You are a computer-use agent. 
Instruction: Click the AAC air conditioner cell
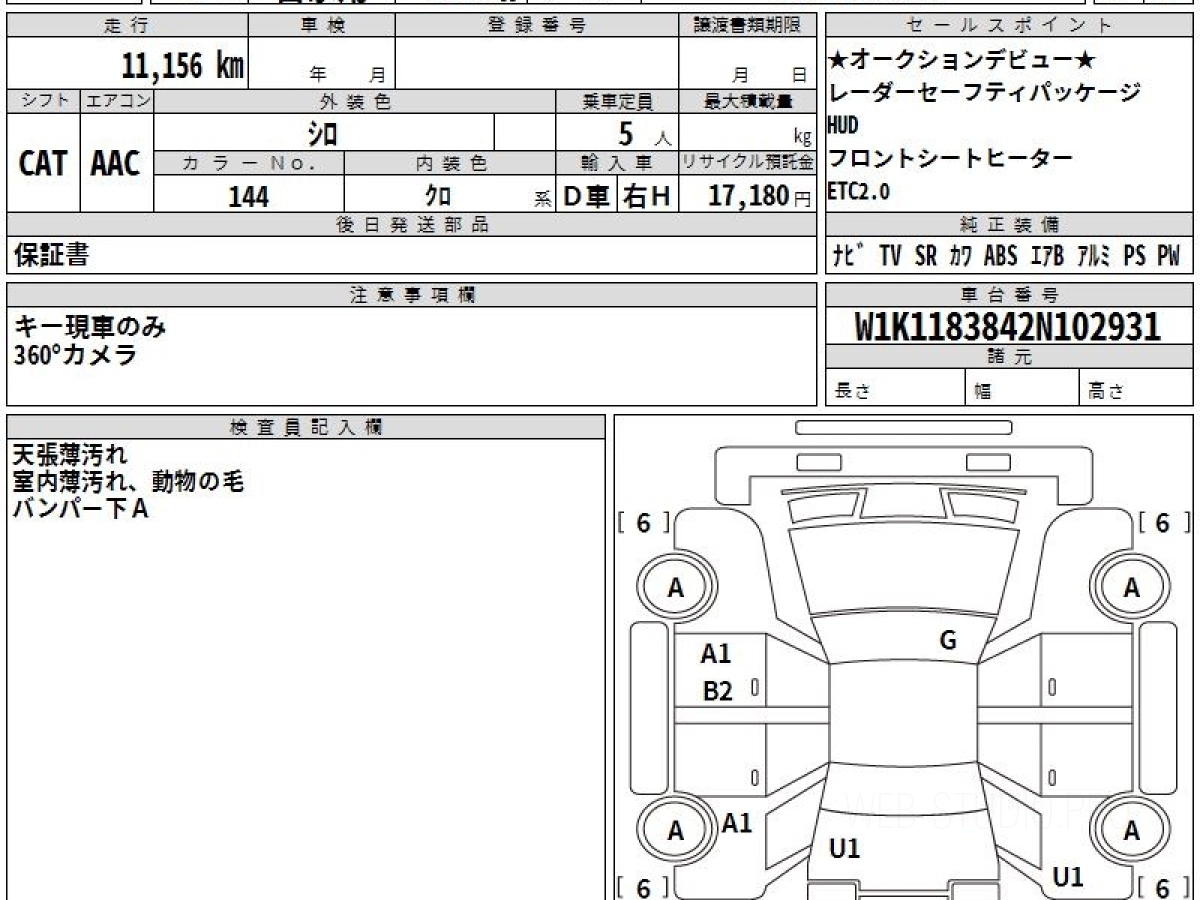click(x=116, y=164)
